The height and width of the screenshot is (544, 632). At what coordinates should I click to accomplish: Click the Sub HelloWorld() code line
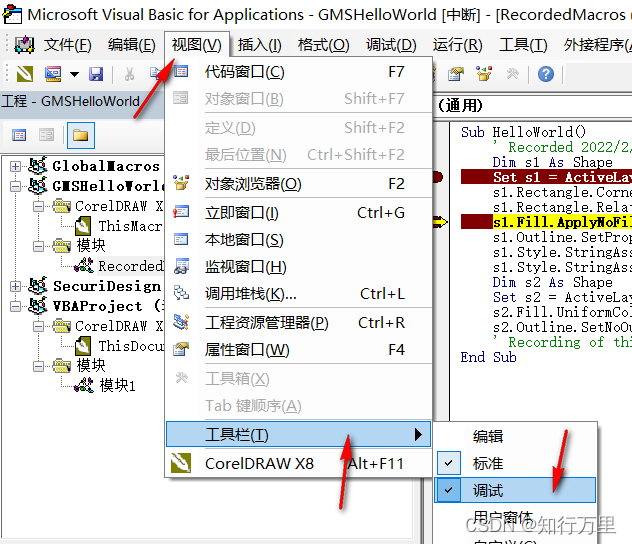[523, 132]
